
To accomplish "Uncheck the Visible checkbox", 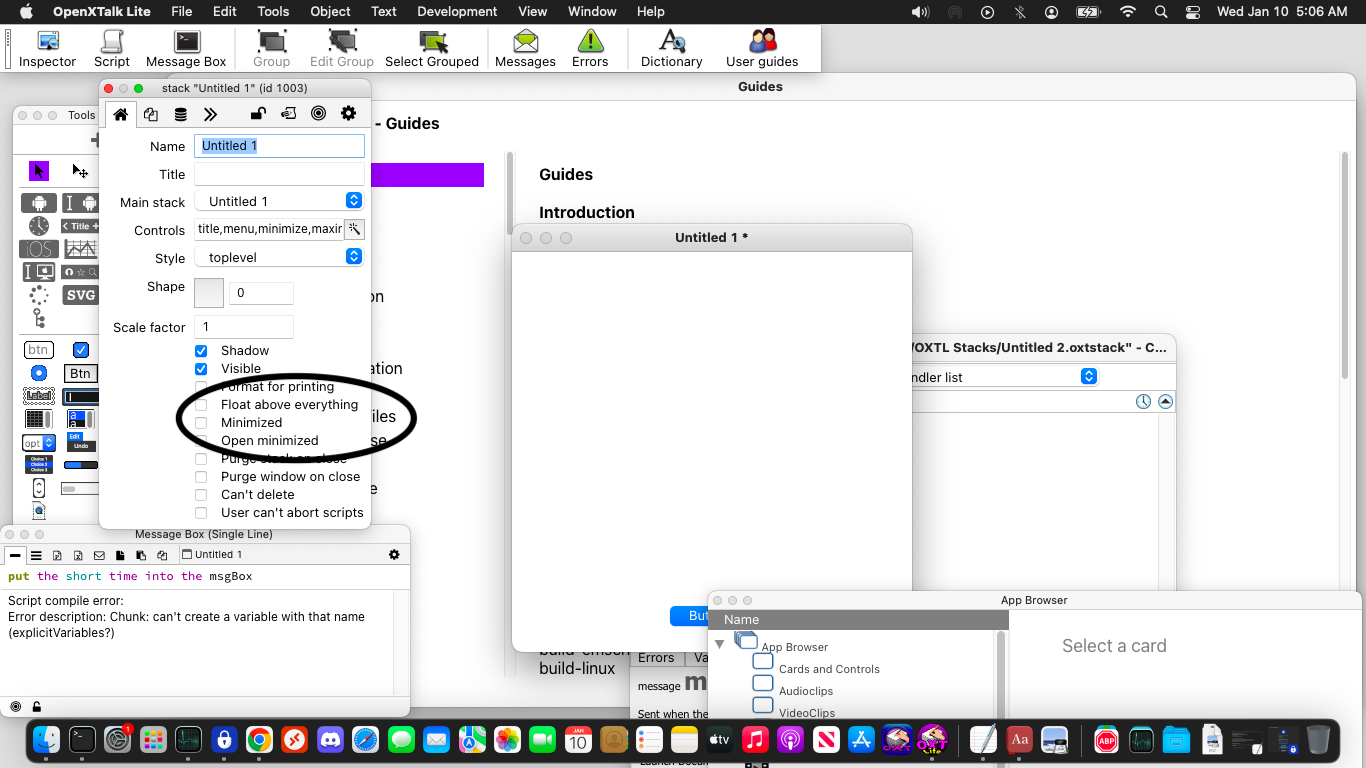I will pos(201,369).
